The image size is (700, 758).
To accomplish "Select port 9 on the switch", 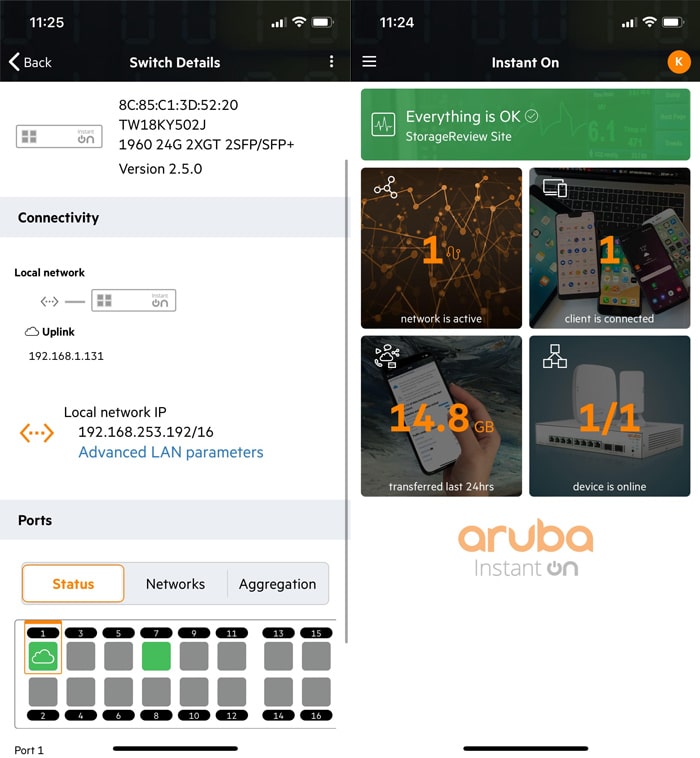I will pos(194,656).
